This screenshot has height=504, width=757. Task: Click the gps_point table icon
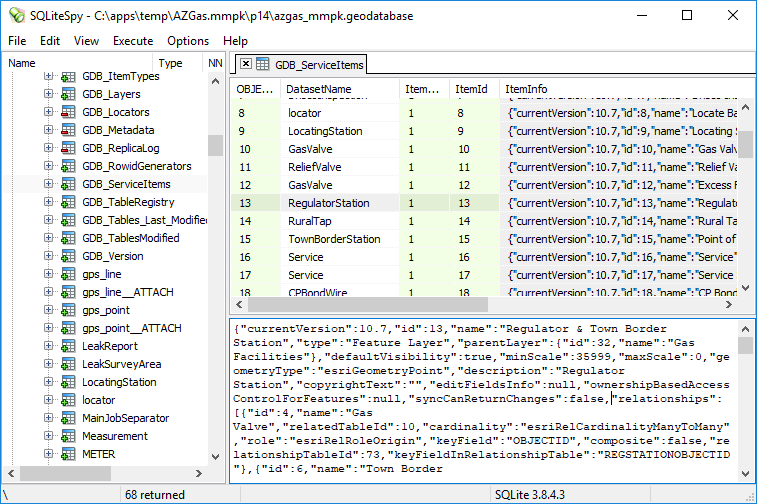(68, 310)
